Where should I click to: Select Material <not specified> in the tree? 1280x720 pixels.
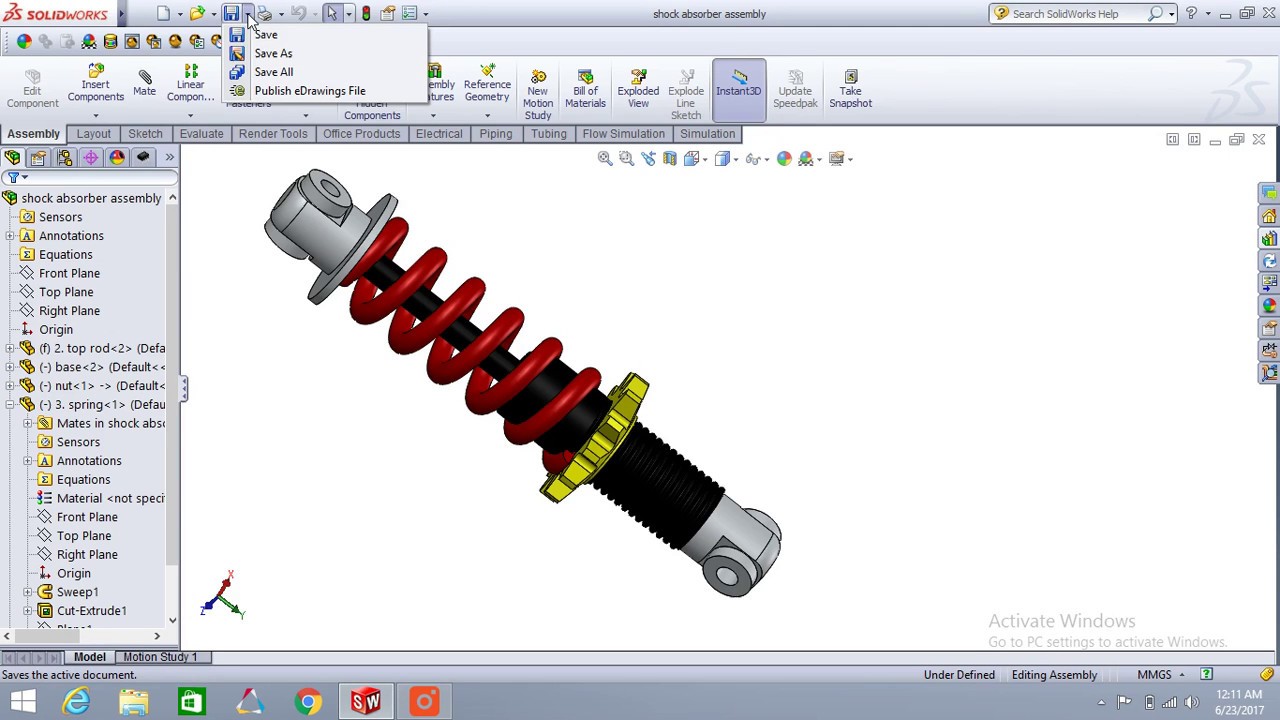click(110, 498)
